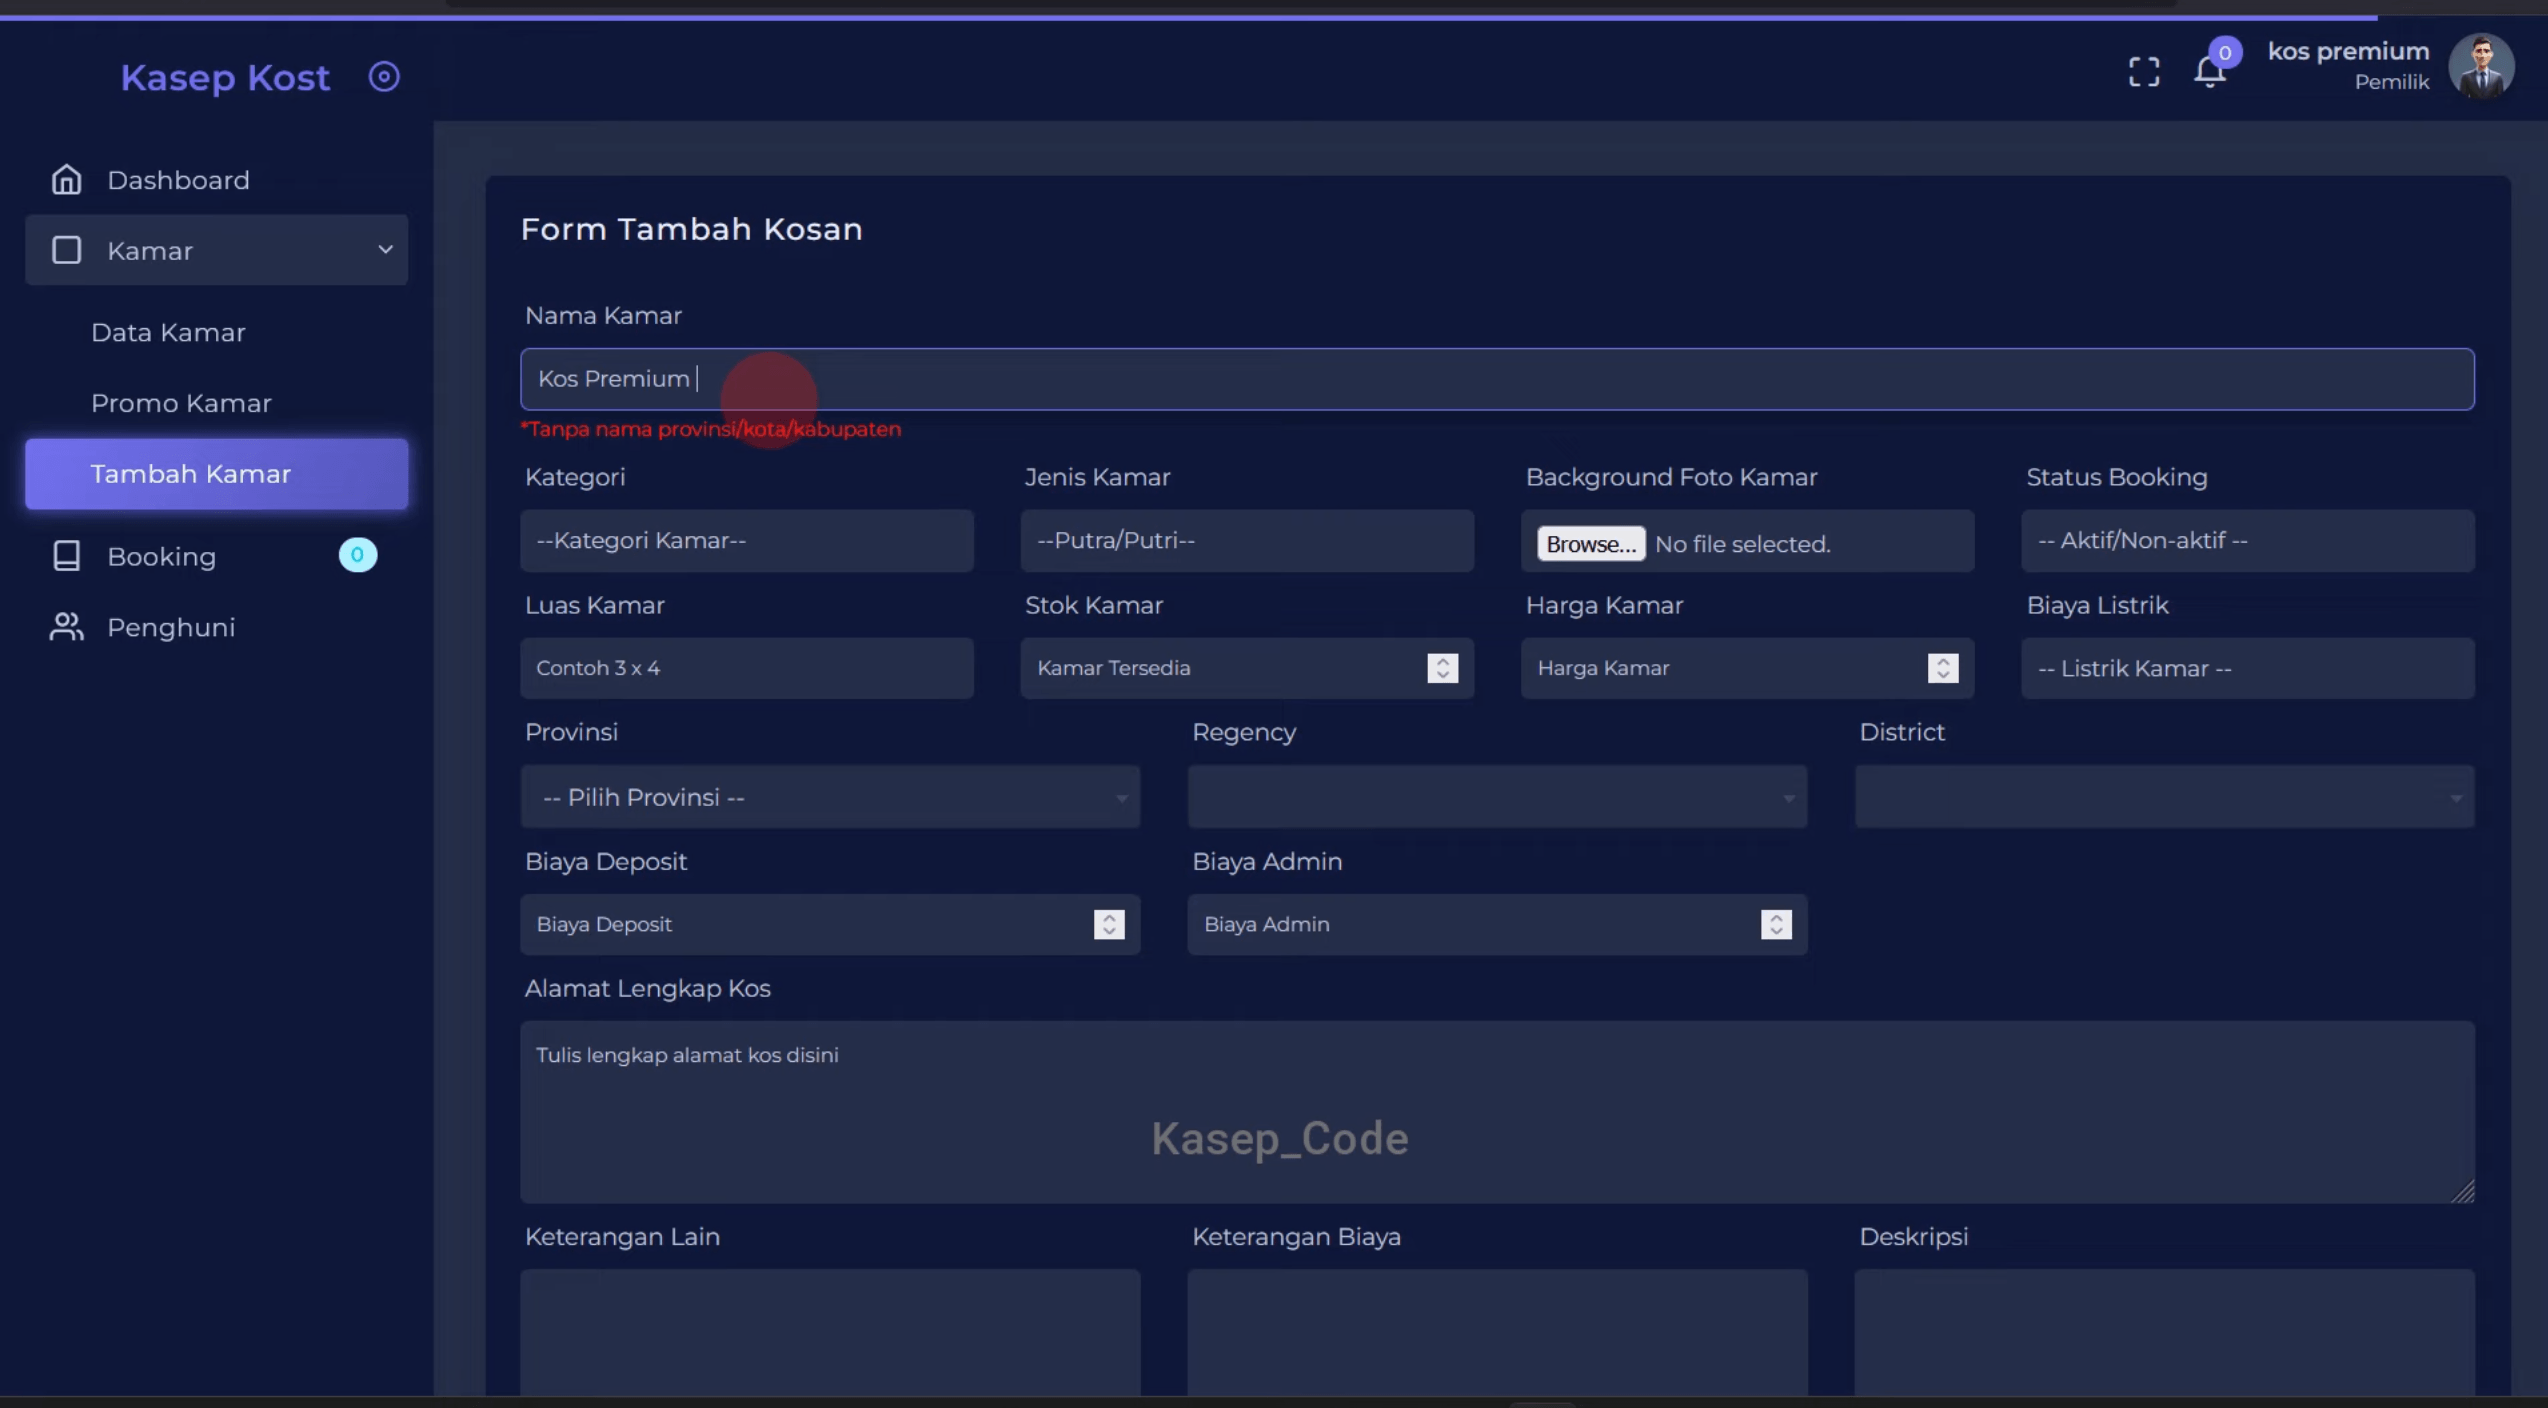The image size is (2548, 1408).
Task: Click the Alamat textarea resize handle
Action: coord(2463,1191)
